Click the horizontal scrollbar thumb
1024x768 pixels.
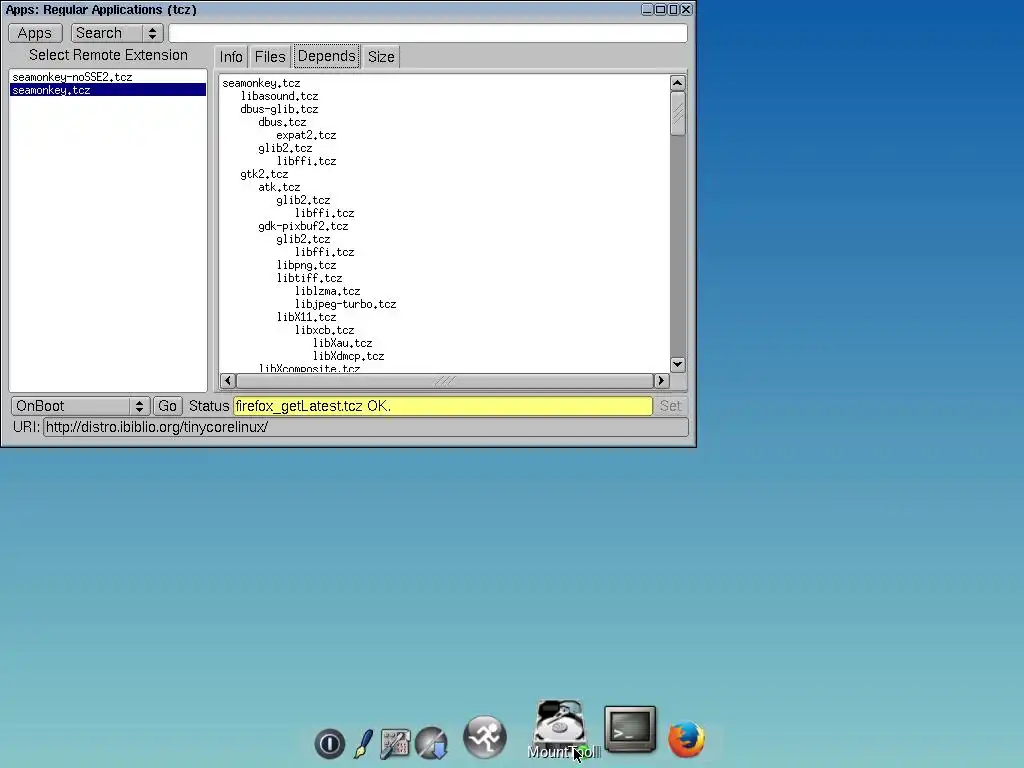coord(444,380)
